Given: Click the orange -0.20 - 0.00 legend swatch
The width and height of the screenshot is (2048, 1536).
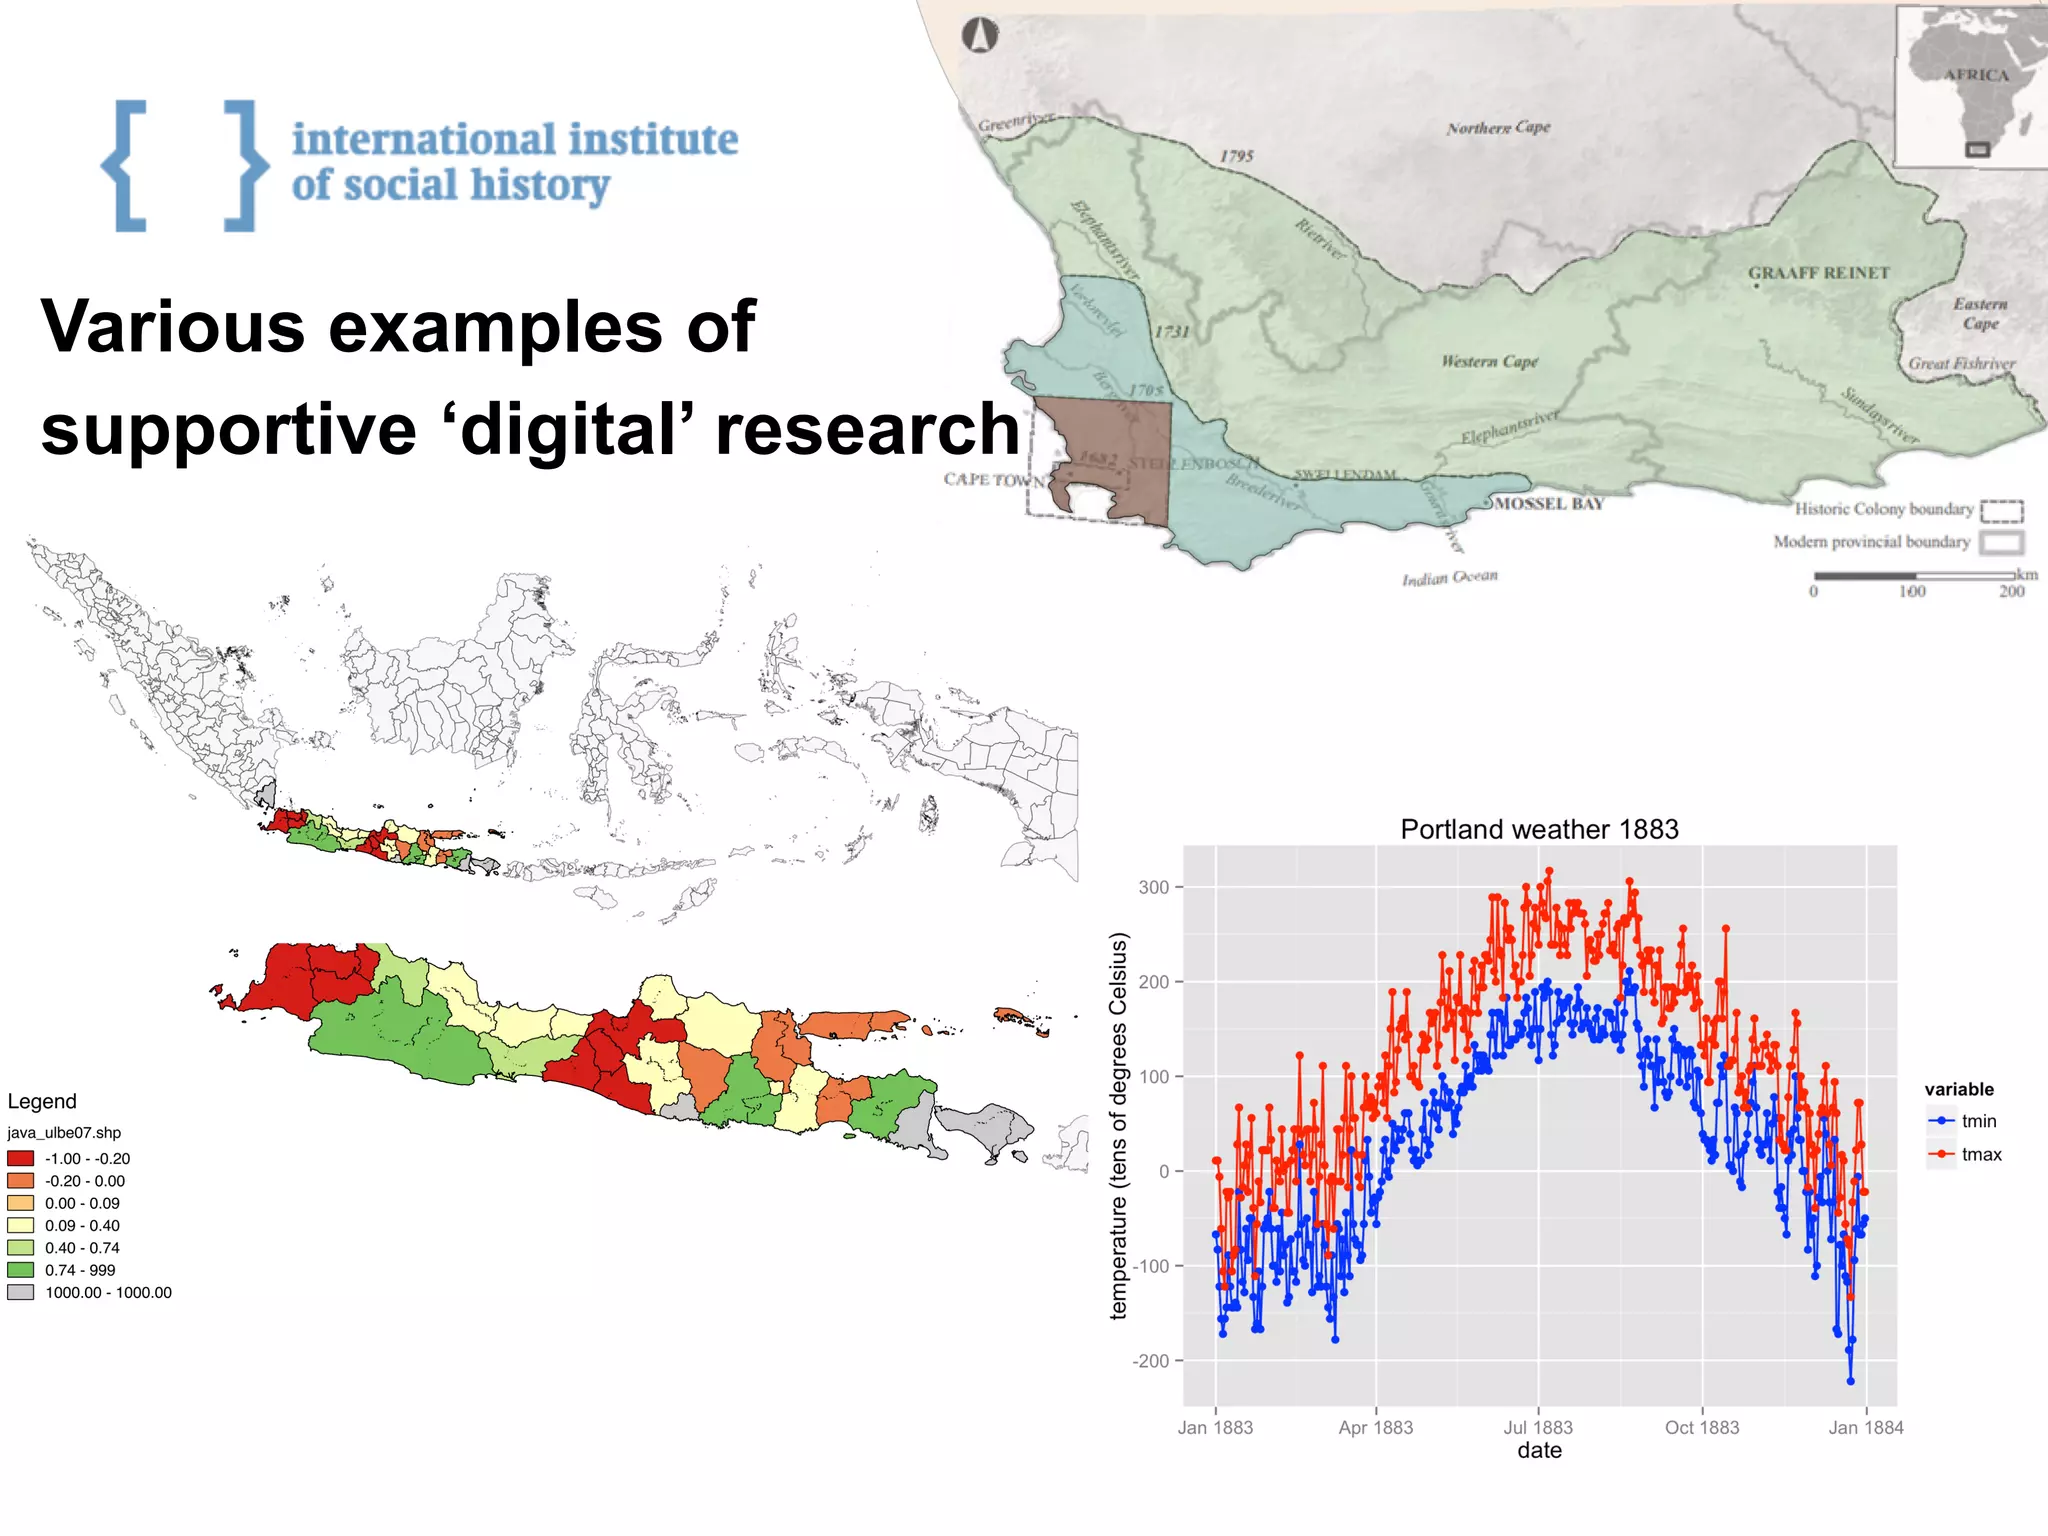Looking at the screenshot, I should [21, 1181].
